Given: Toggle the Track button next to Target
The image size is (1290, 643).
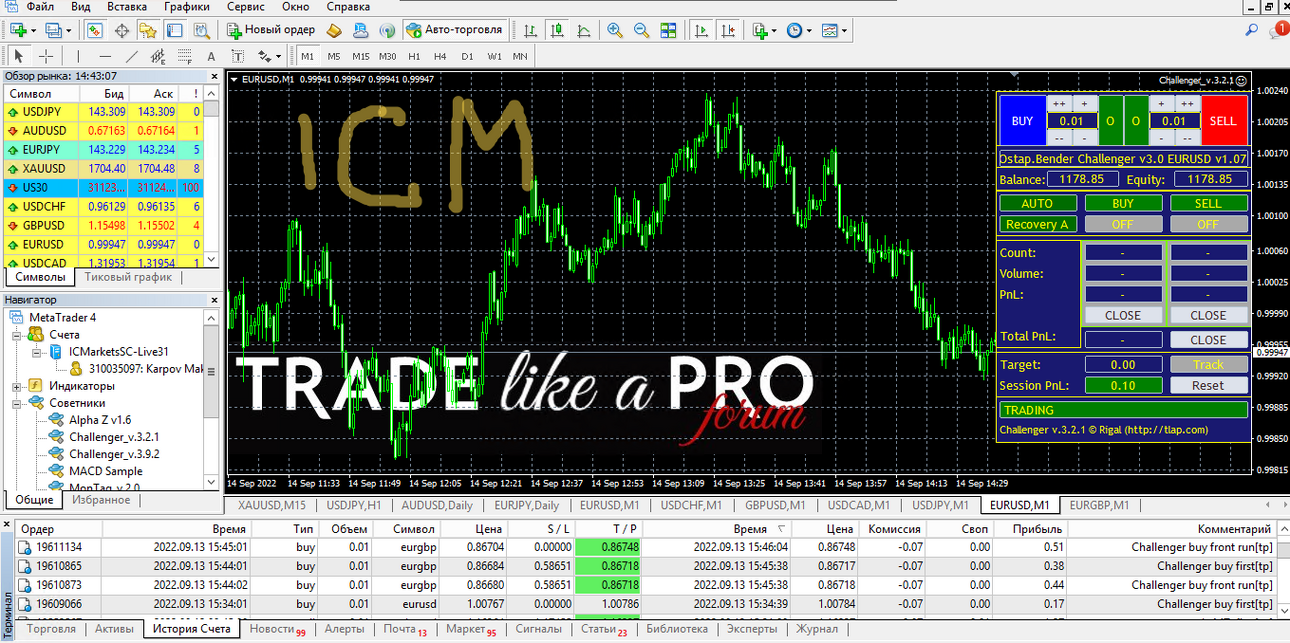Looking at the screenshot, I should coord(1208,365).
